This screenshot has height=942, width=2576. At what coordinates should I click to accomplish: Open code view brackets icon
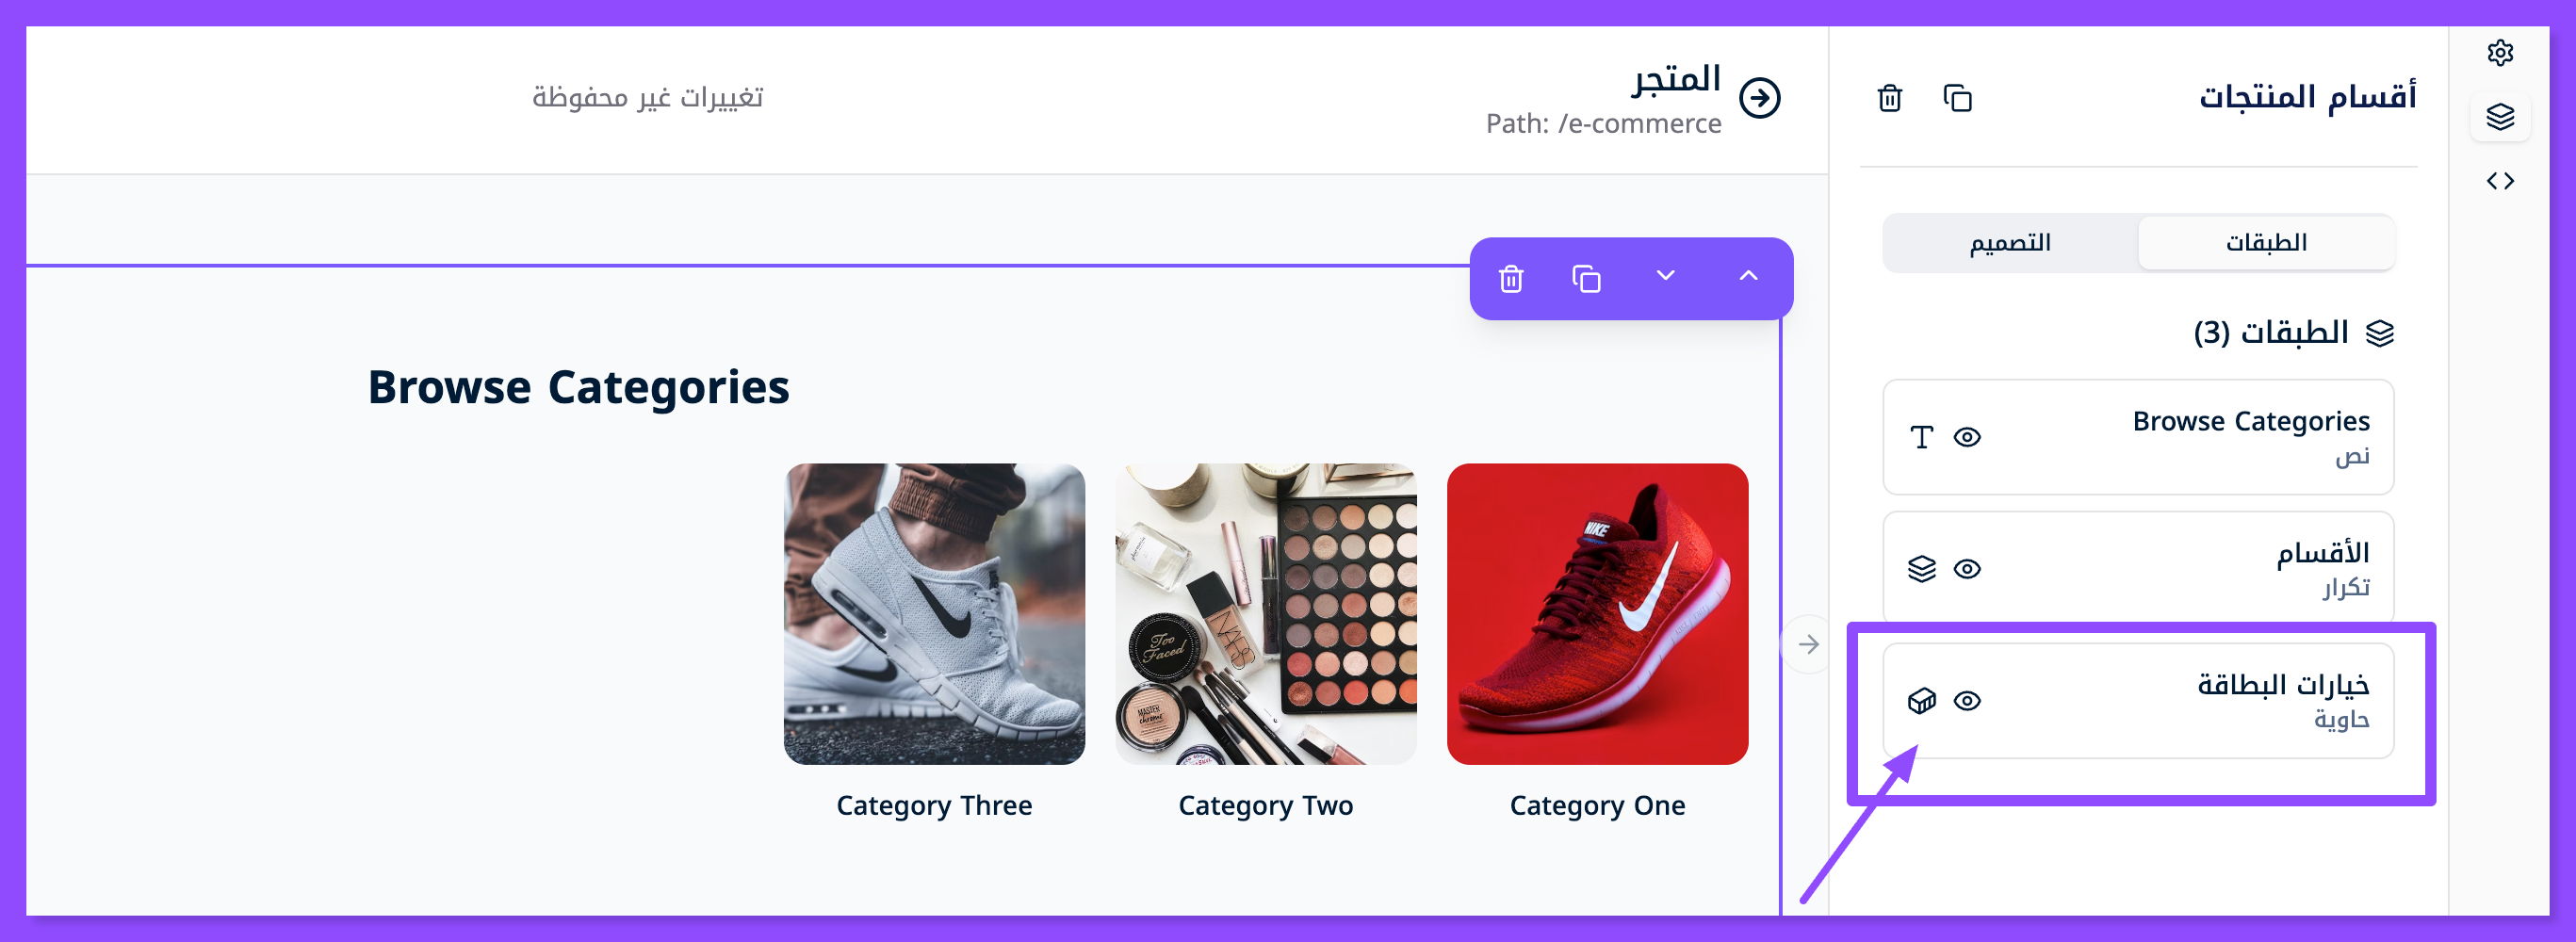click(x=2500, y=181)
